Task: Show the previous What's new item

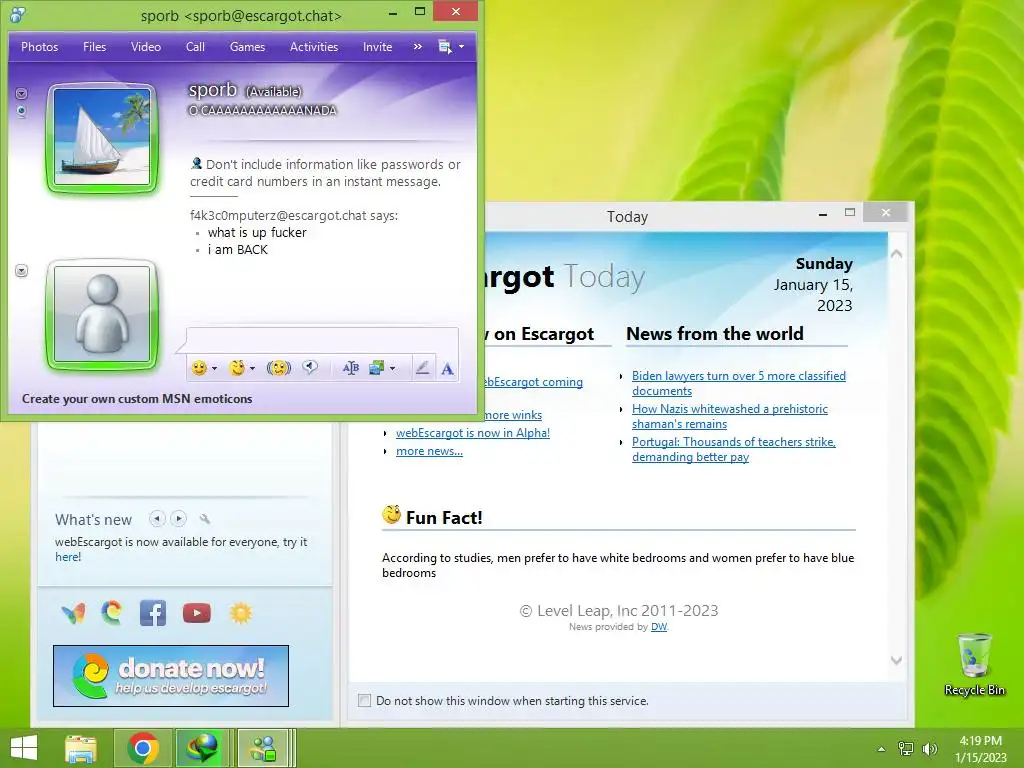Action: [x=157, y=519]
